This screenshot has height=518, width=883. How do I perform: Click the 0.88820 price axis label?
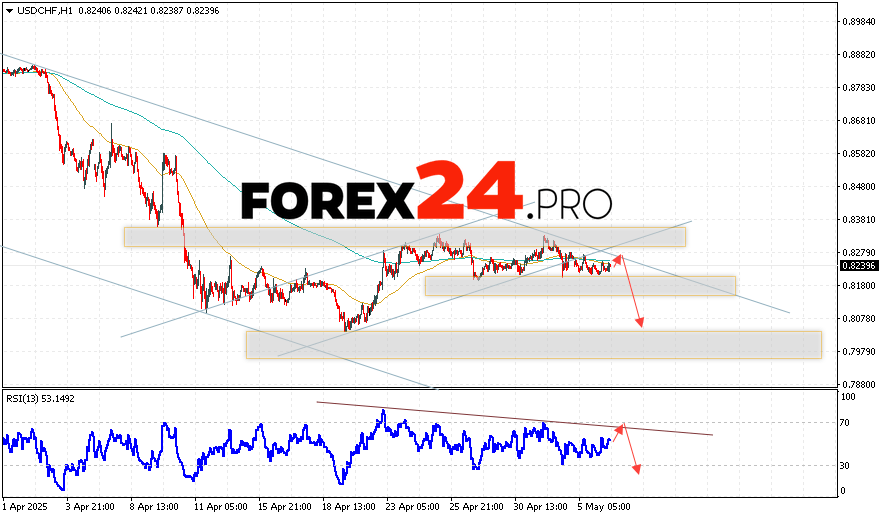(x=859, y=55)
